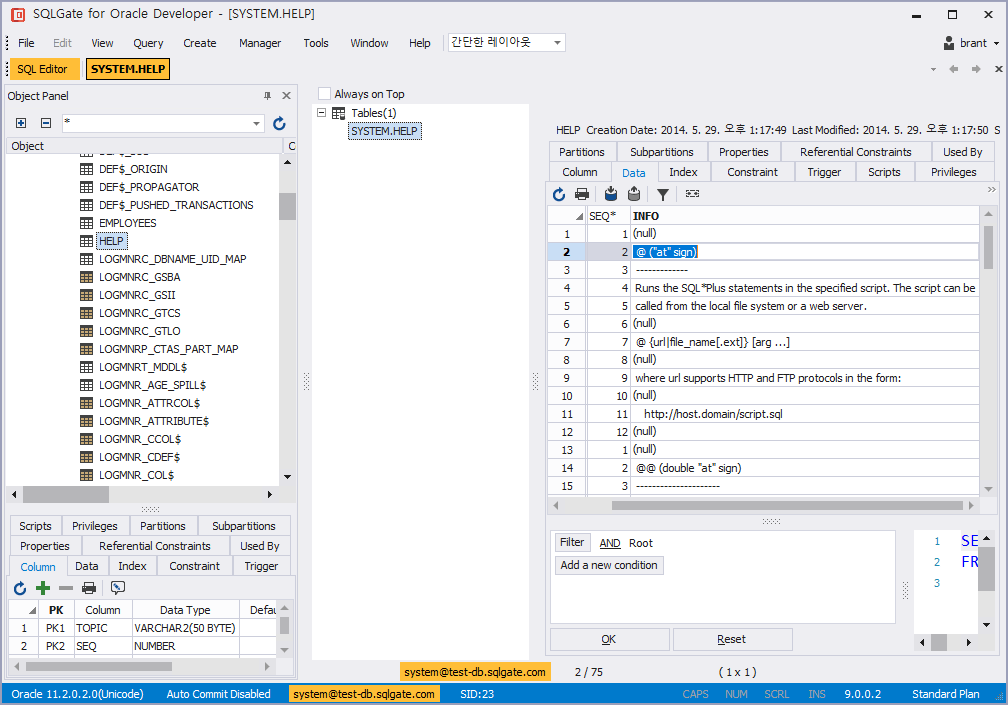
Task: Select DEF$_ORIGIN in object list
Action: click(x=133, y=169)
